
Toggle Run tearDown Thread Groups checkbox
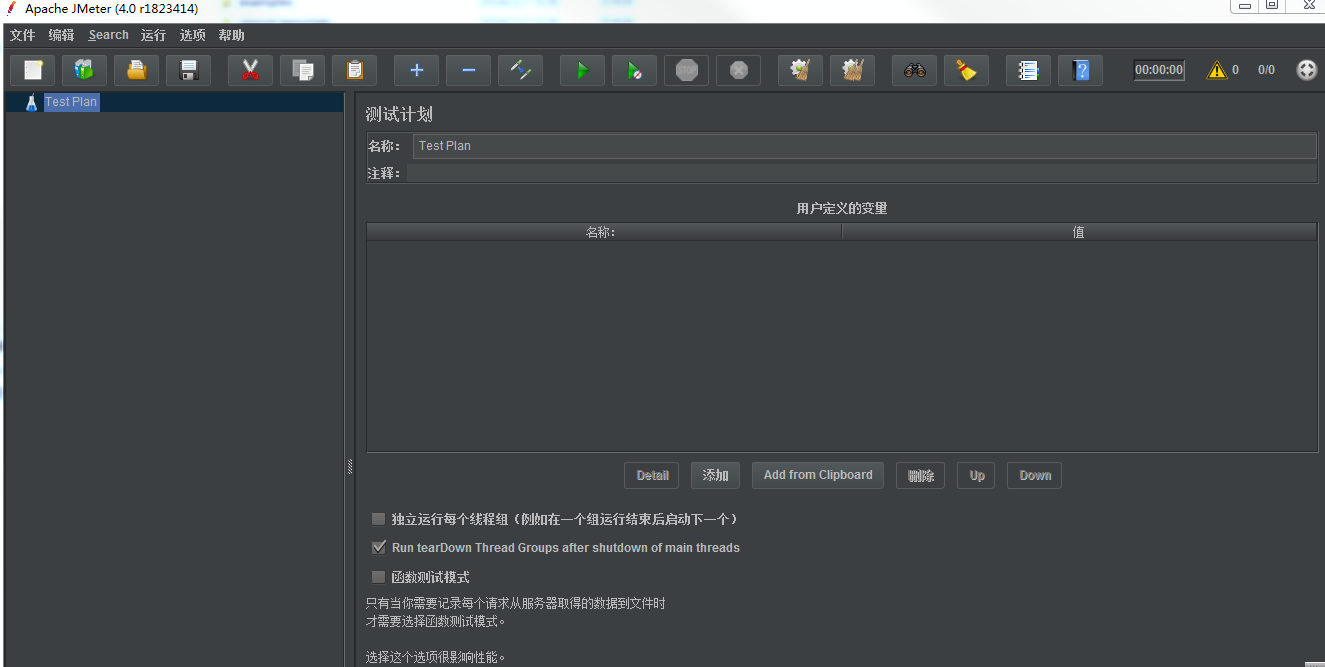coord(378,547)
